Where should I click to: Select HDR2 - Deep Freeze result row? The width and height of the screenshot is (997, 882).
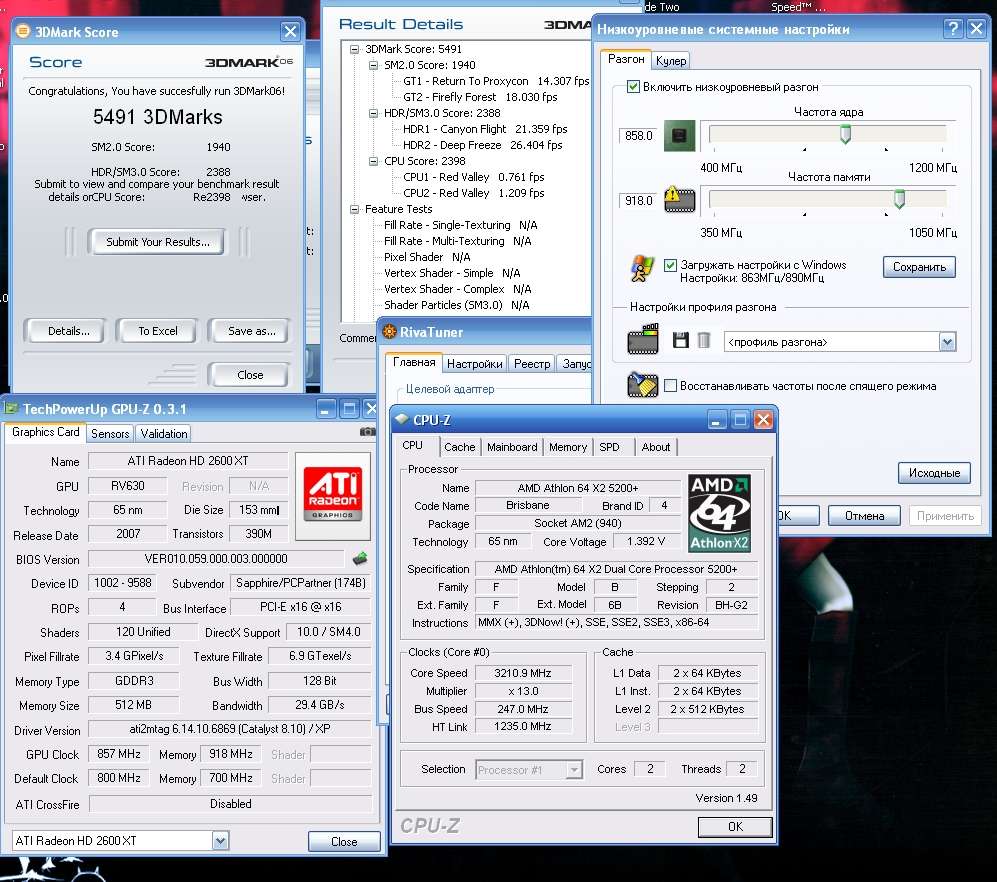tap(483, 145)
